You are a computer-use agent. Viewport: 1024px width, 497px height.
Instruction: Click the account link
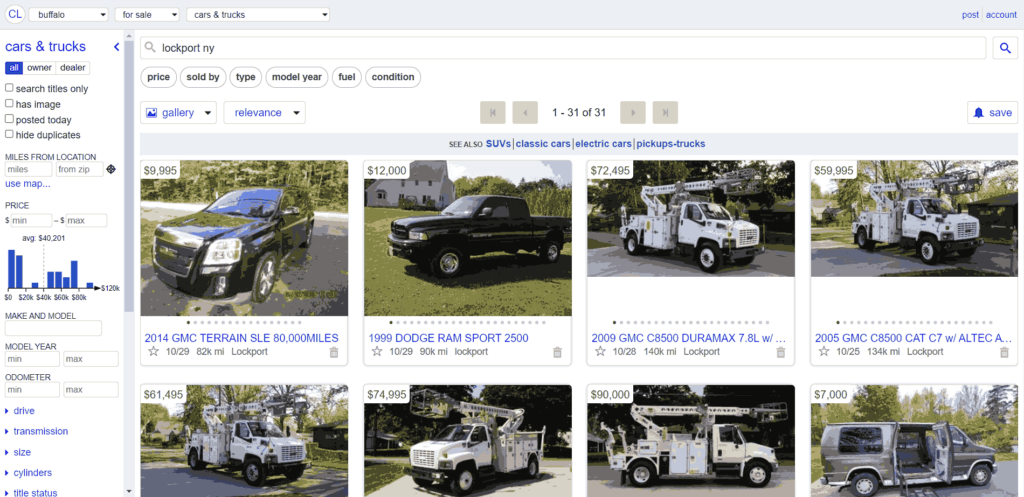[1001, 14]
